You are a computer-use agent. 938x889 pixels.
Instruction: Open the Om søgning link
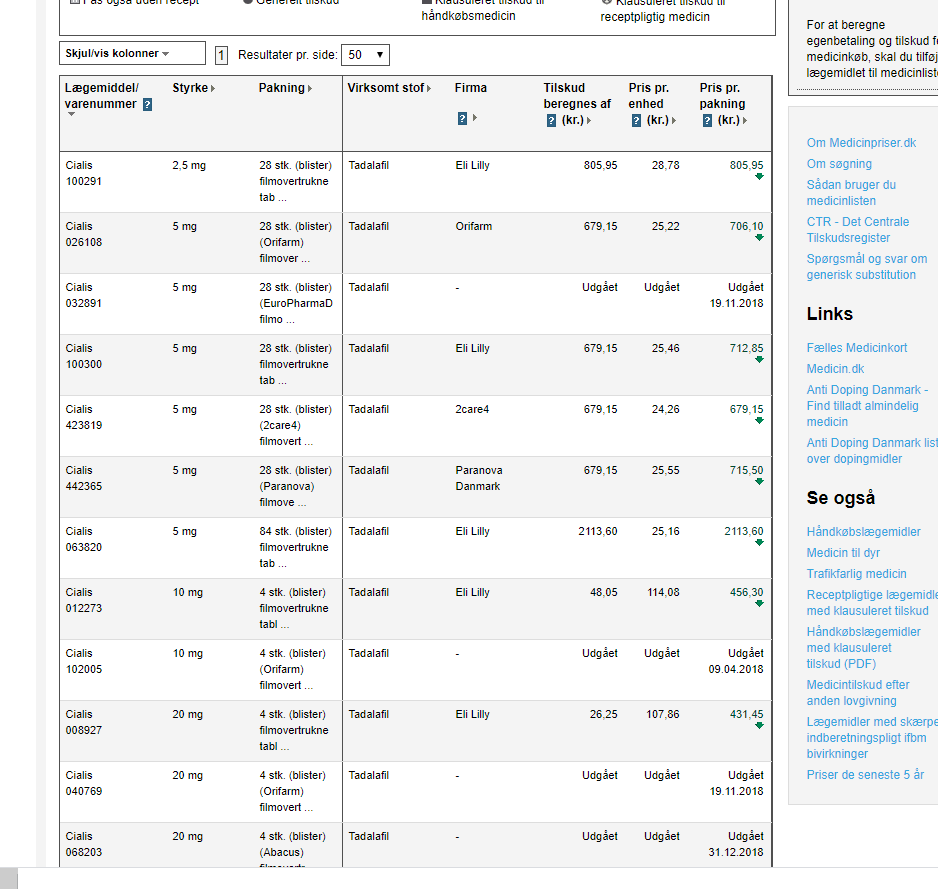coord(839,164)
